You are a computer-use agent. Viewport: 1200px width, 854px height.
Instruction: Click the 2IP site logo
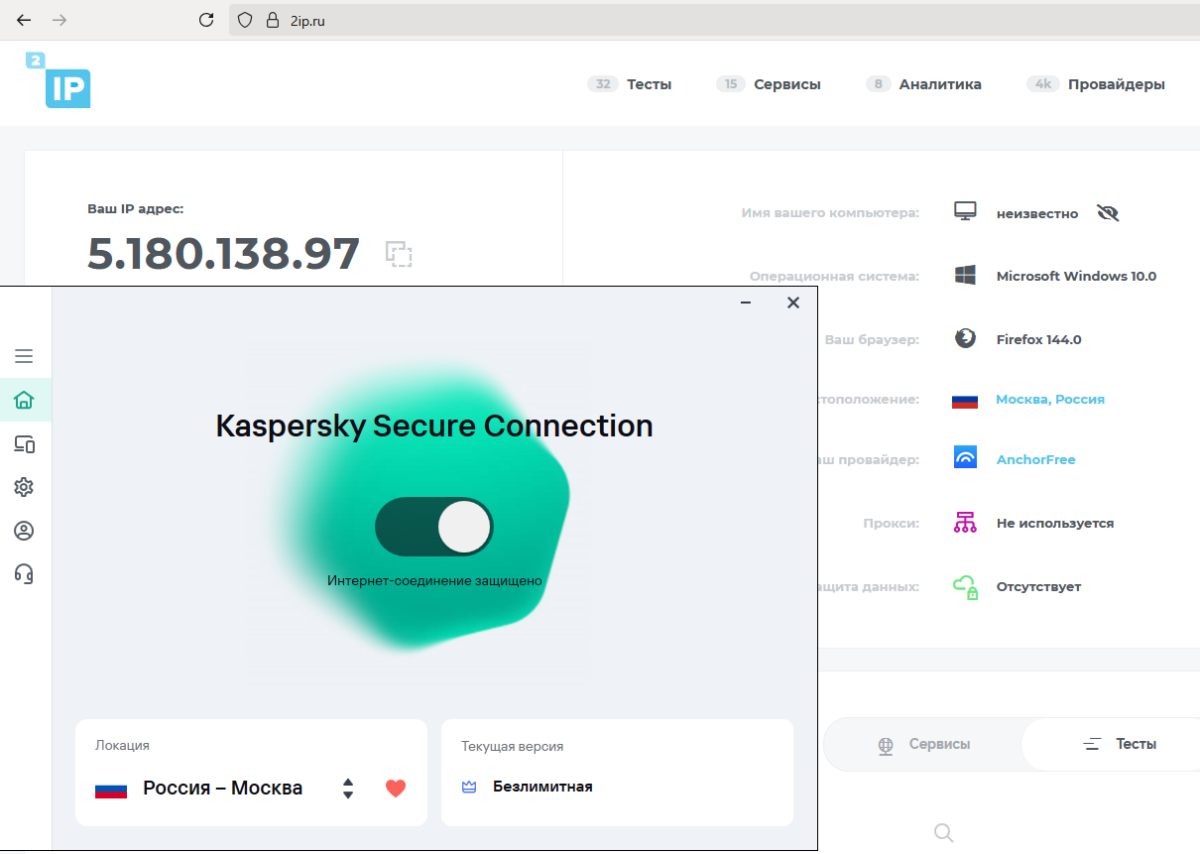59,80
